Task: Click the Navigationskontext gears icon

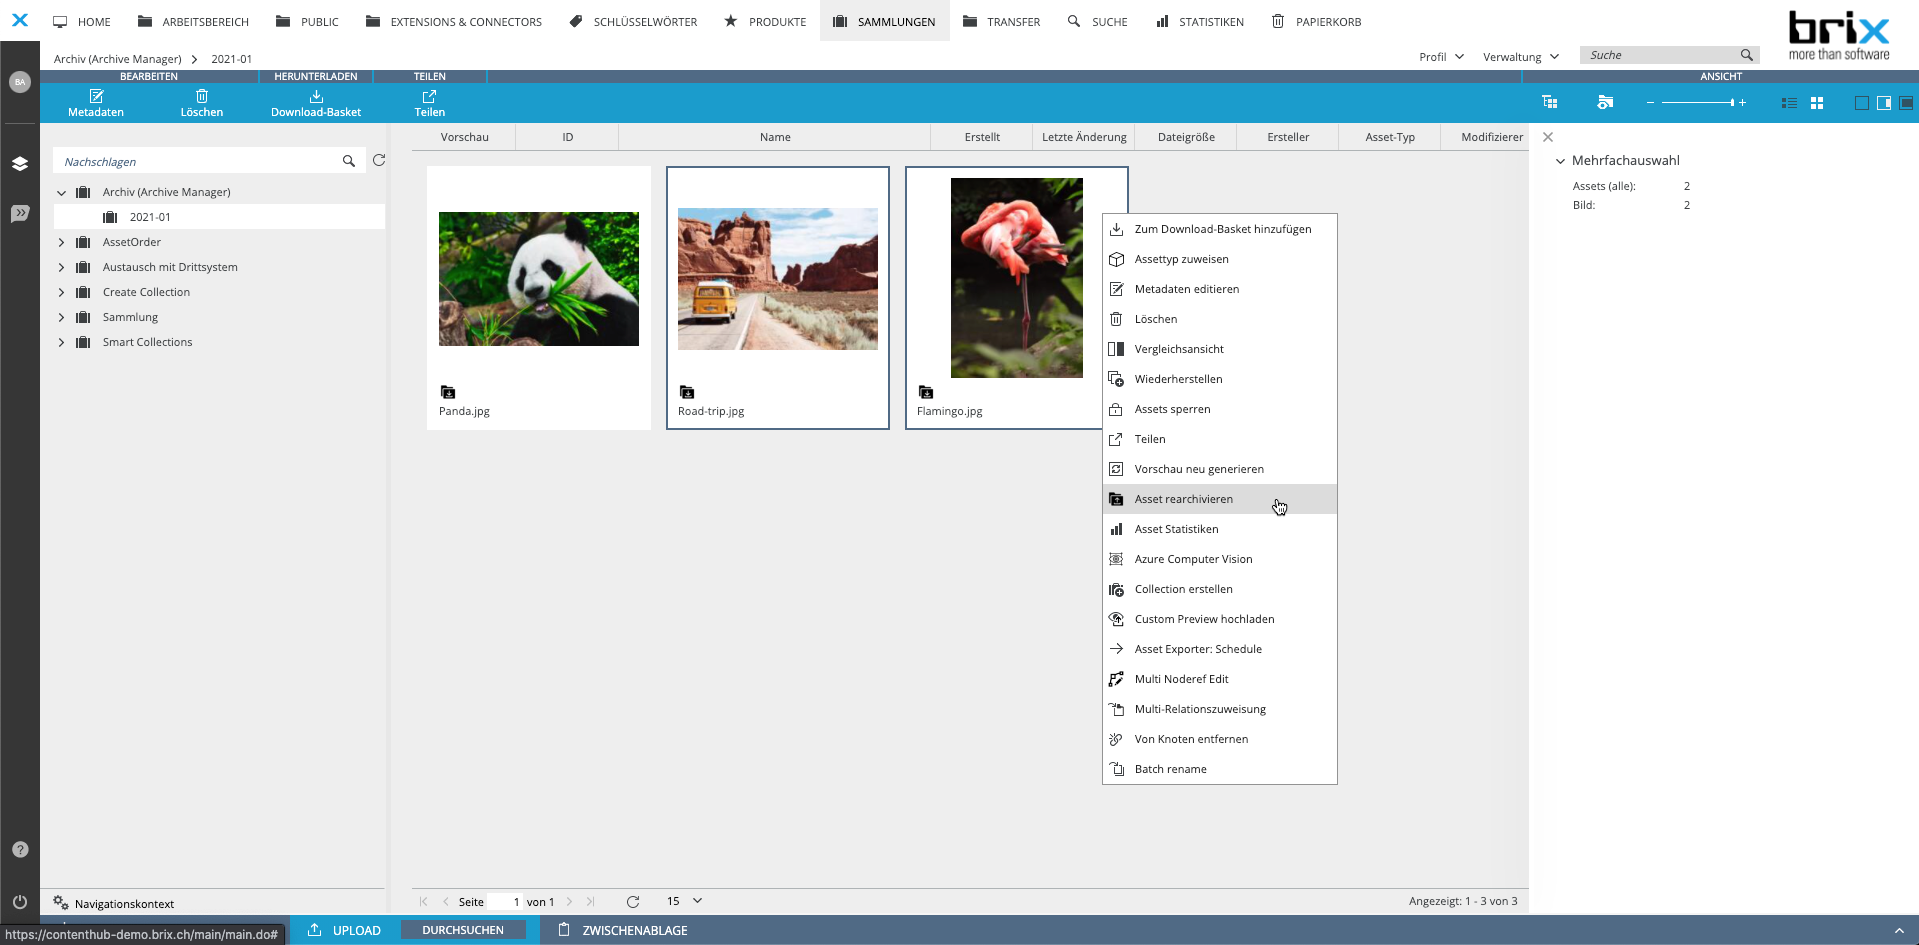Action: click(61, 902)
